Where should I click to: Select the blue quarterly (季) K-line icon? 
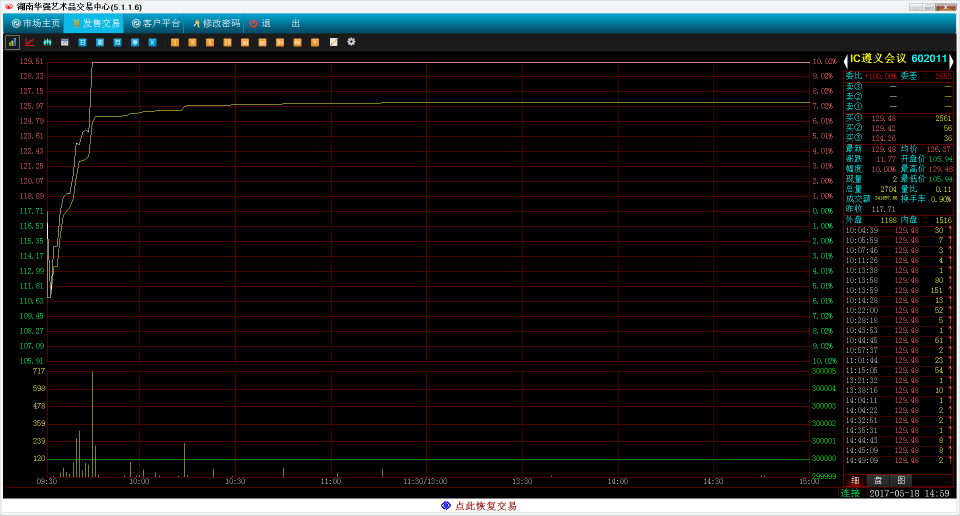click(x=135, y=42)
